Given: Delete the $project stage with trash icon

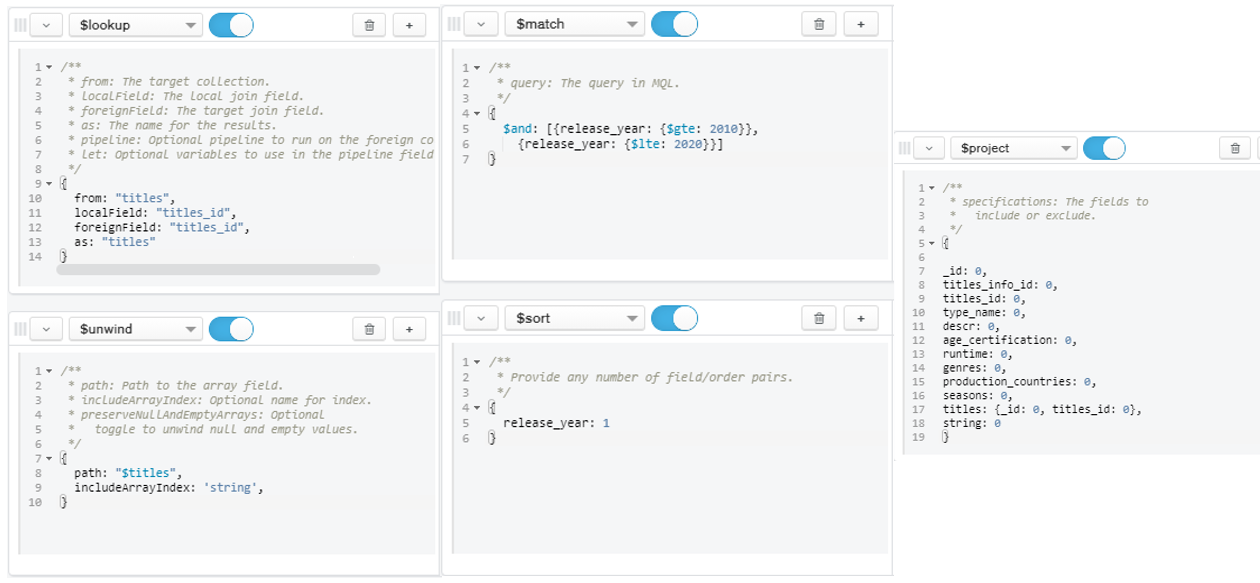Looking at the screenshot, I should [1235, 148].
